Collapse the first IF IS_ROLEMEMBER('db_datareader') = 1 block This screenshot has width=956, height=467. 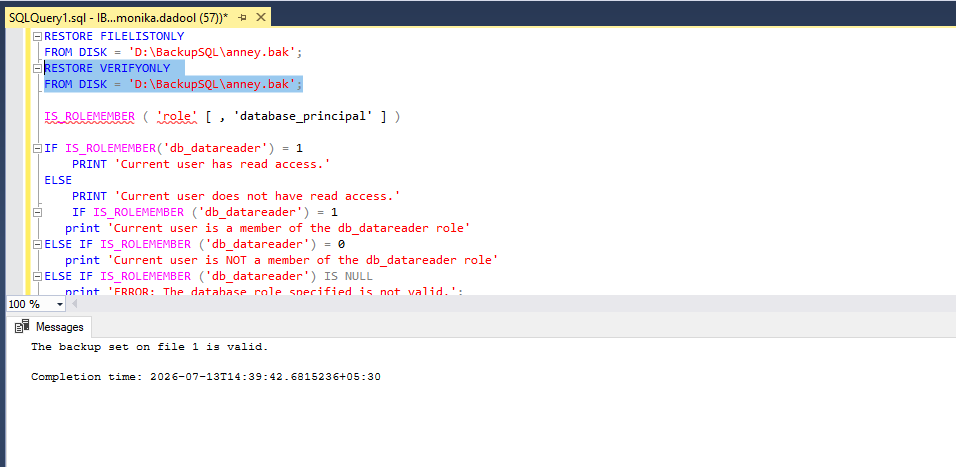(x=37, y=148)
